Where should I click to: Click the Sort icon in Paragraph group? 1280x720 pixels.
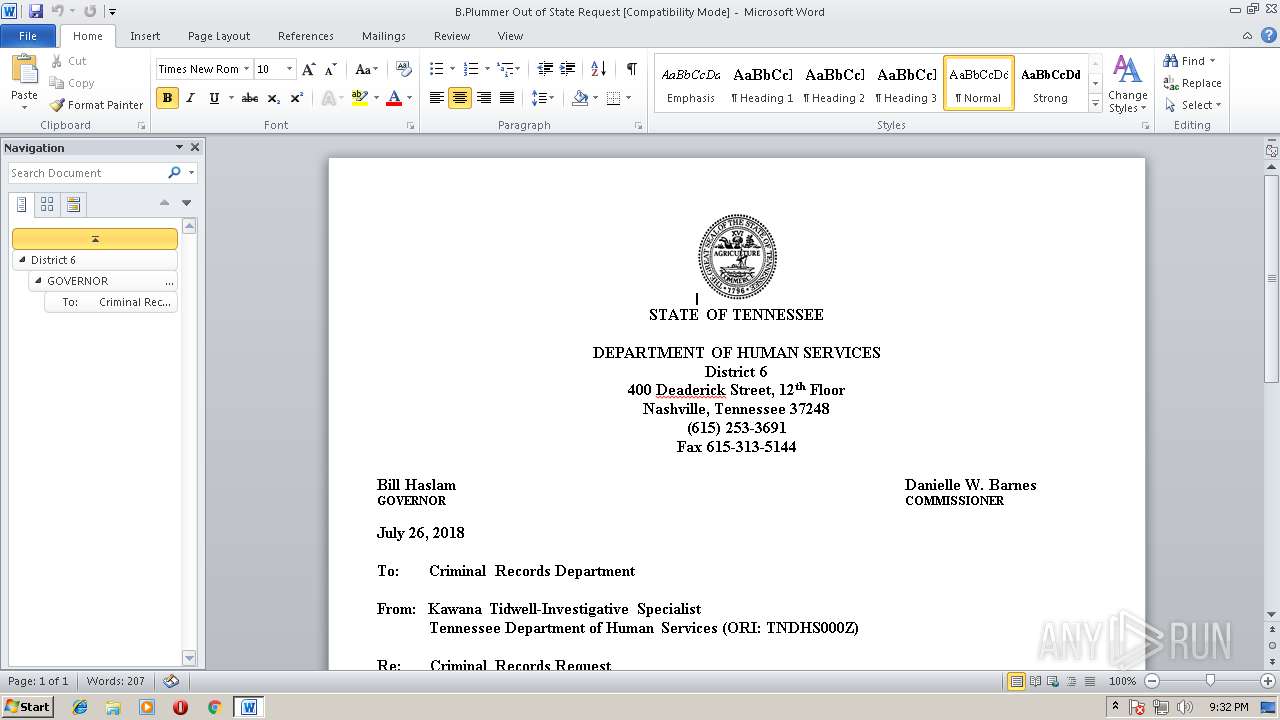[598, 69]
